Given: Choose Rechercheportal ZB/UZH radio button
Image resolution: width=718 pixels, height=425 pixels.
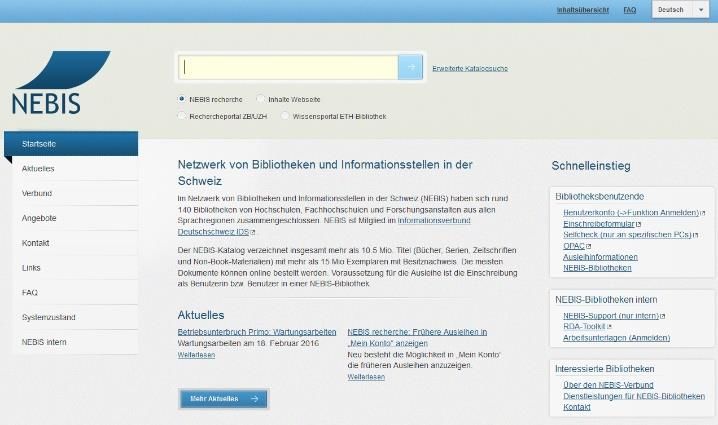Looking at the screenshot, I should click(181, 116).
